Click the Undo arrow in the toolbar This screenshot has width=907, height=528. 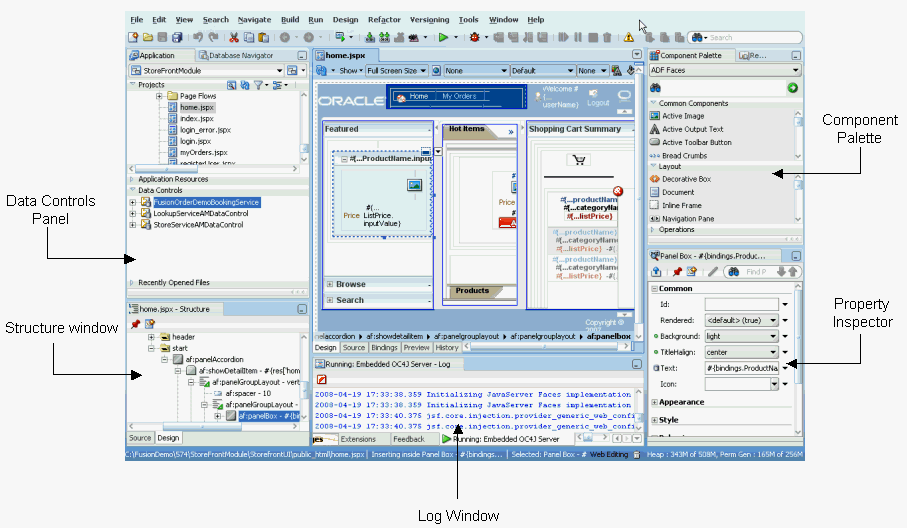pyautogui.click(x=198, y=38)
